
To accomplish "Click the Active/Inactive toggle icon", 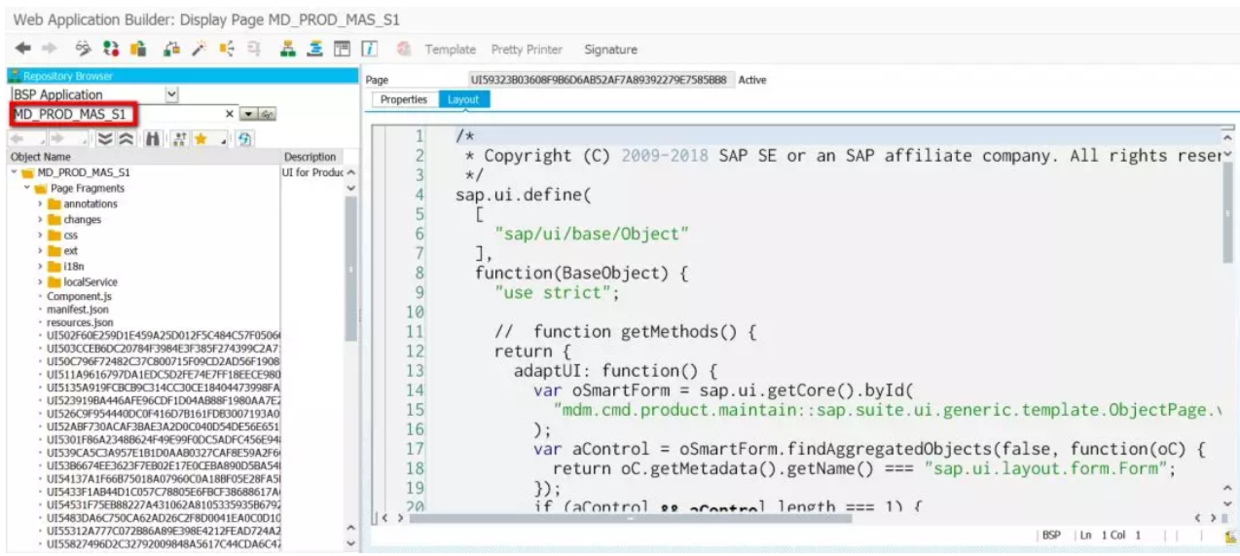I will [109, 49].
